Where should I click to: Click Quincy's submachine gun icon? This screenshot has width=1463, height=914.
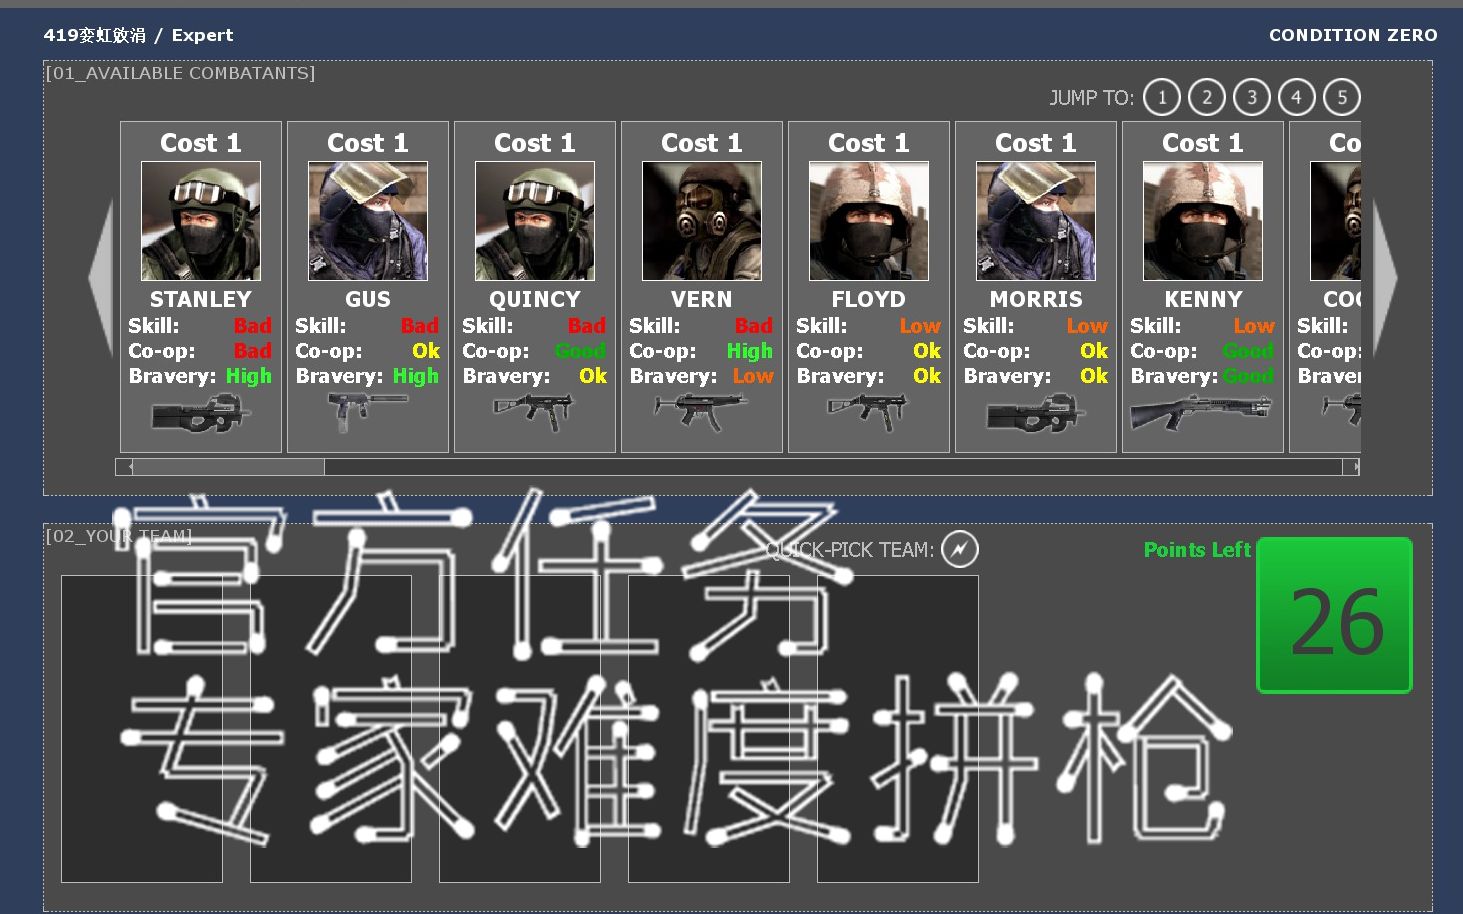[x=535, y=412]
